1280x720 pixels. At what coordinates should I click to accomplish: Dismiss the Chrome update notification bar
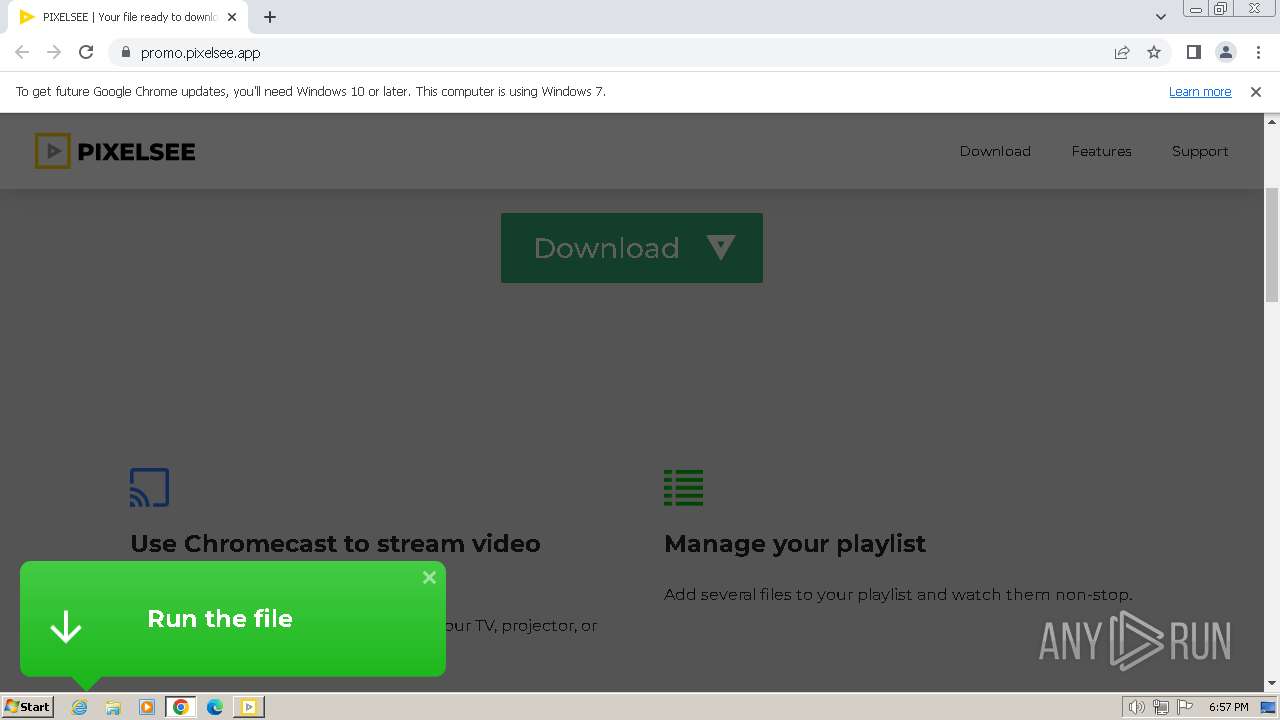[x=1256, y=91]
